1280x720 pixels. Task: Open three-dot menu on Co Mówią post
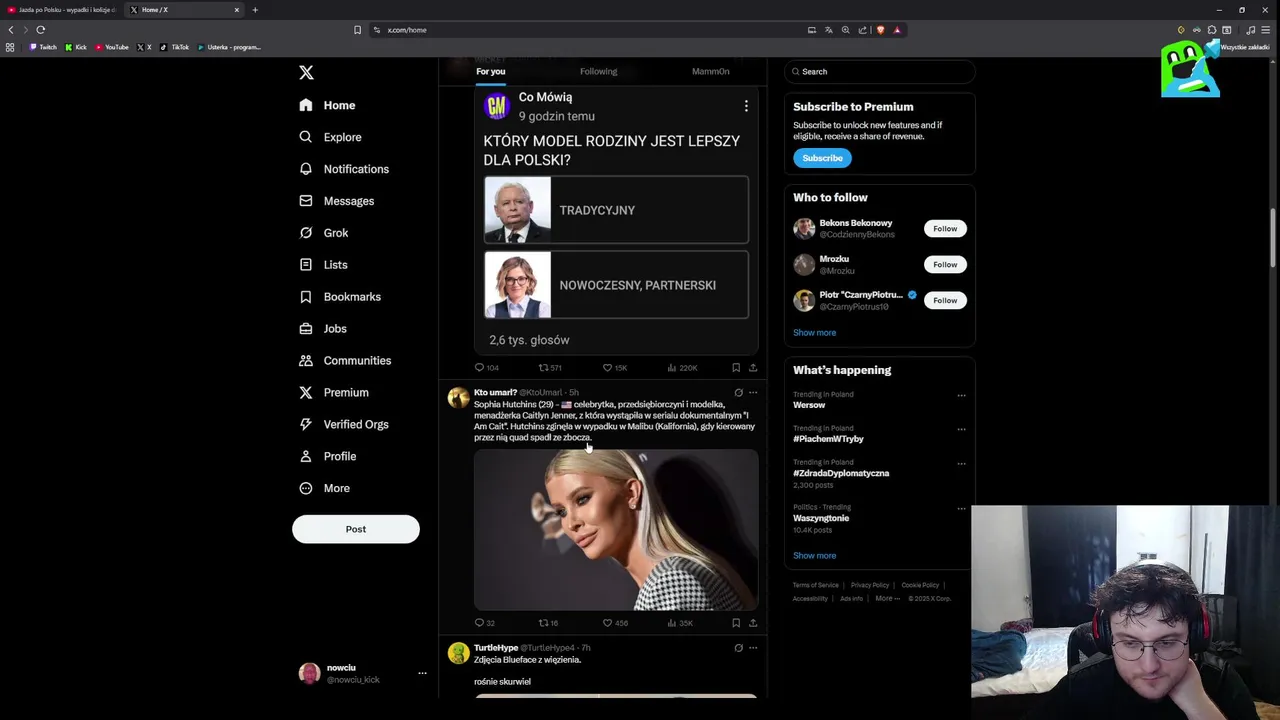745,106
